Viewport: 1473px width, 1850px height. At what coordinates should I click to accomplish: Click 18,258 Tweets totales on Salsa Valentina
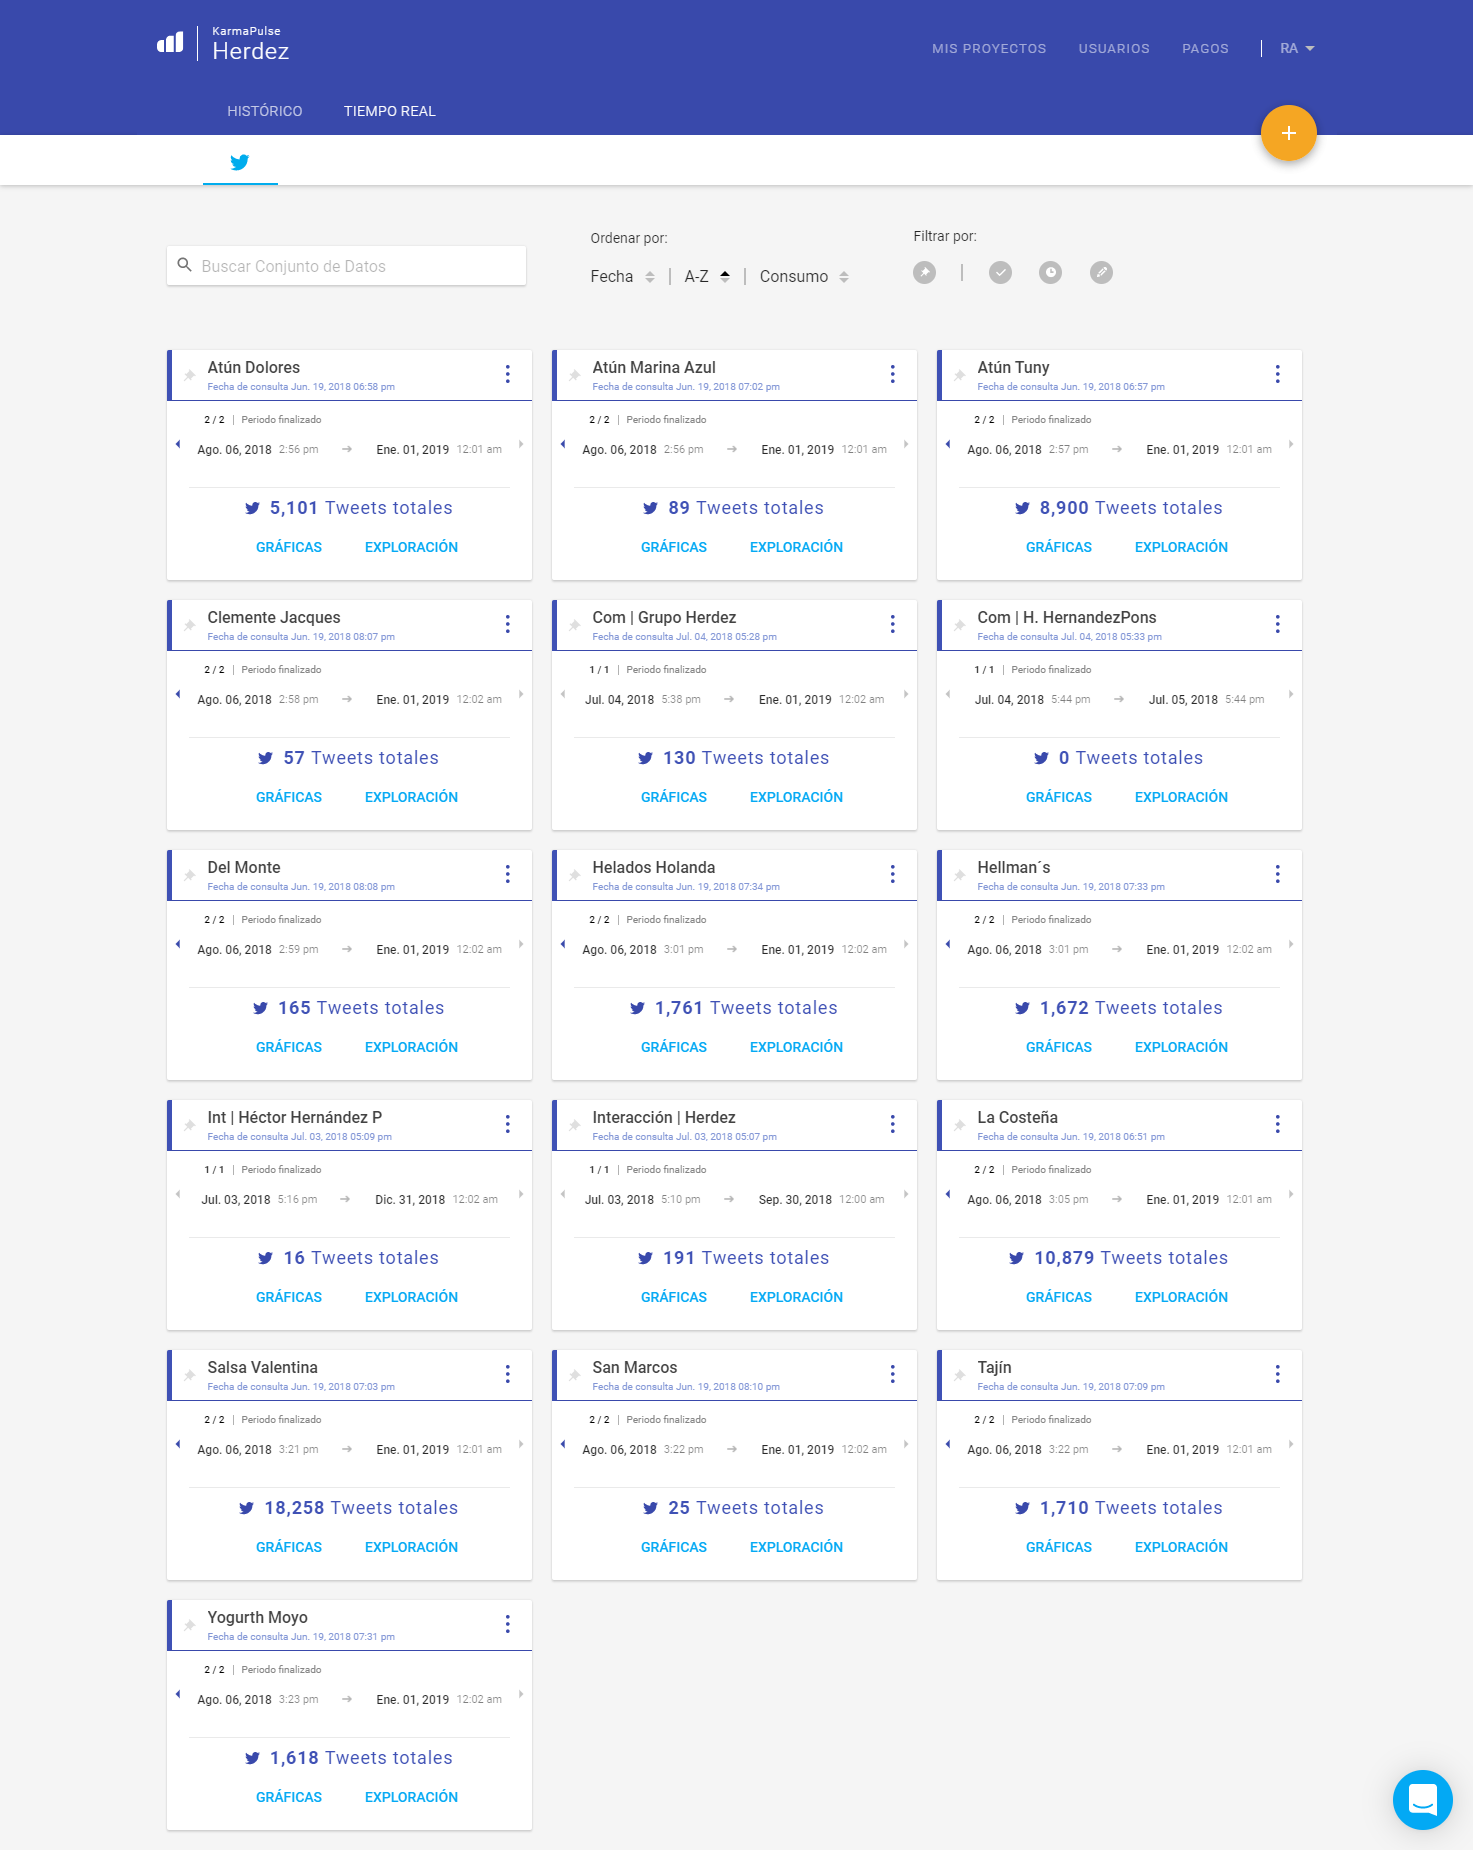coord(349,1508)
